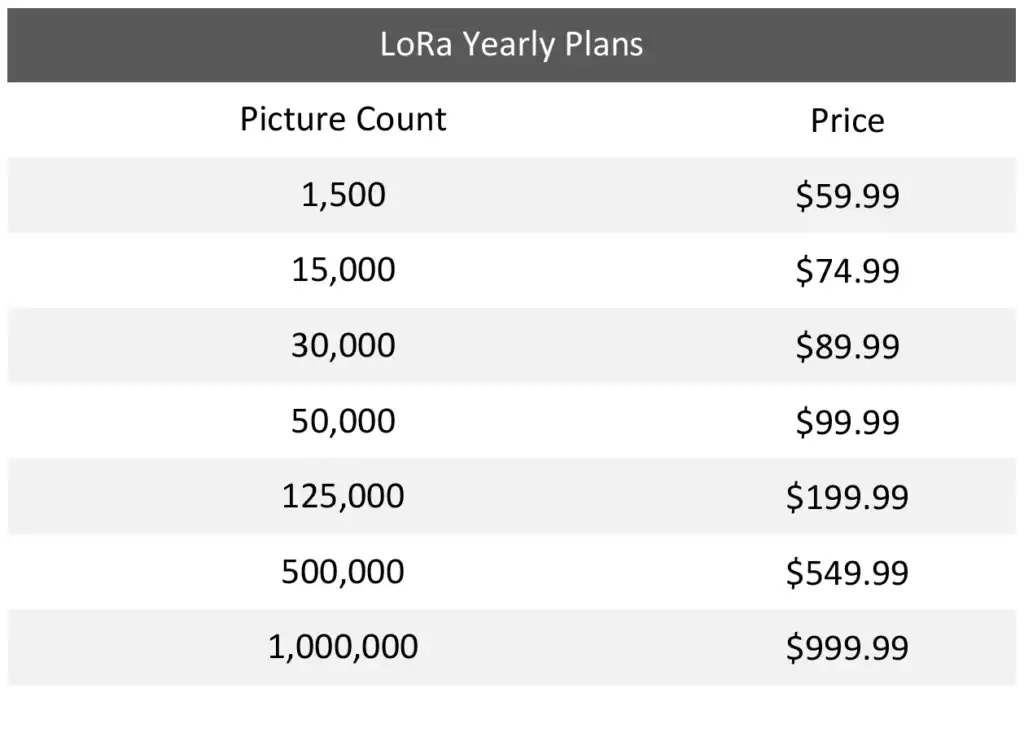The height and width of the screenshot is (733, 1024).
Task: Click the $59.99 price cell
Action: click(847, 196)
